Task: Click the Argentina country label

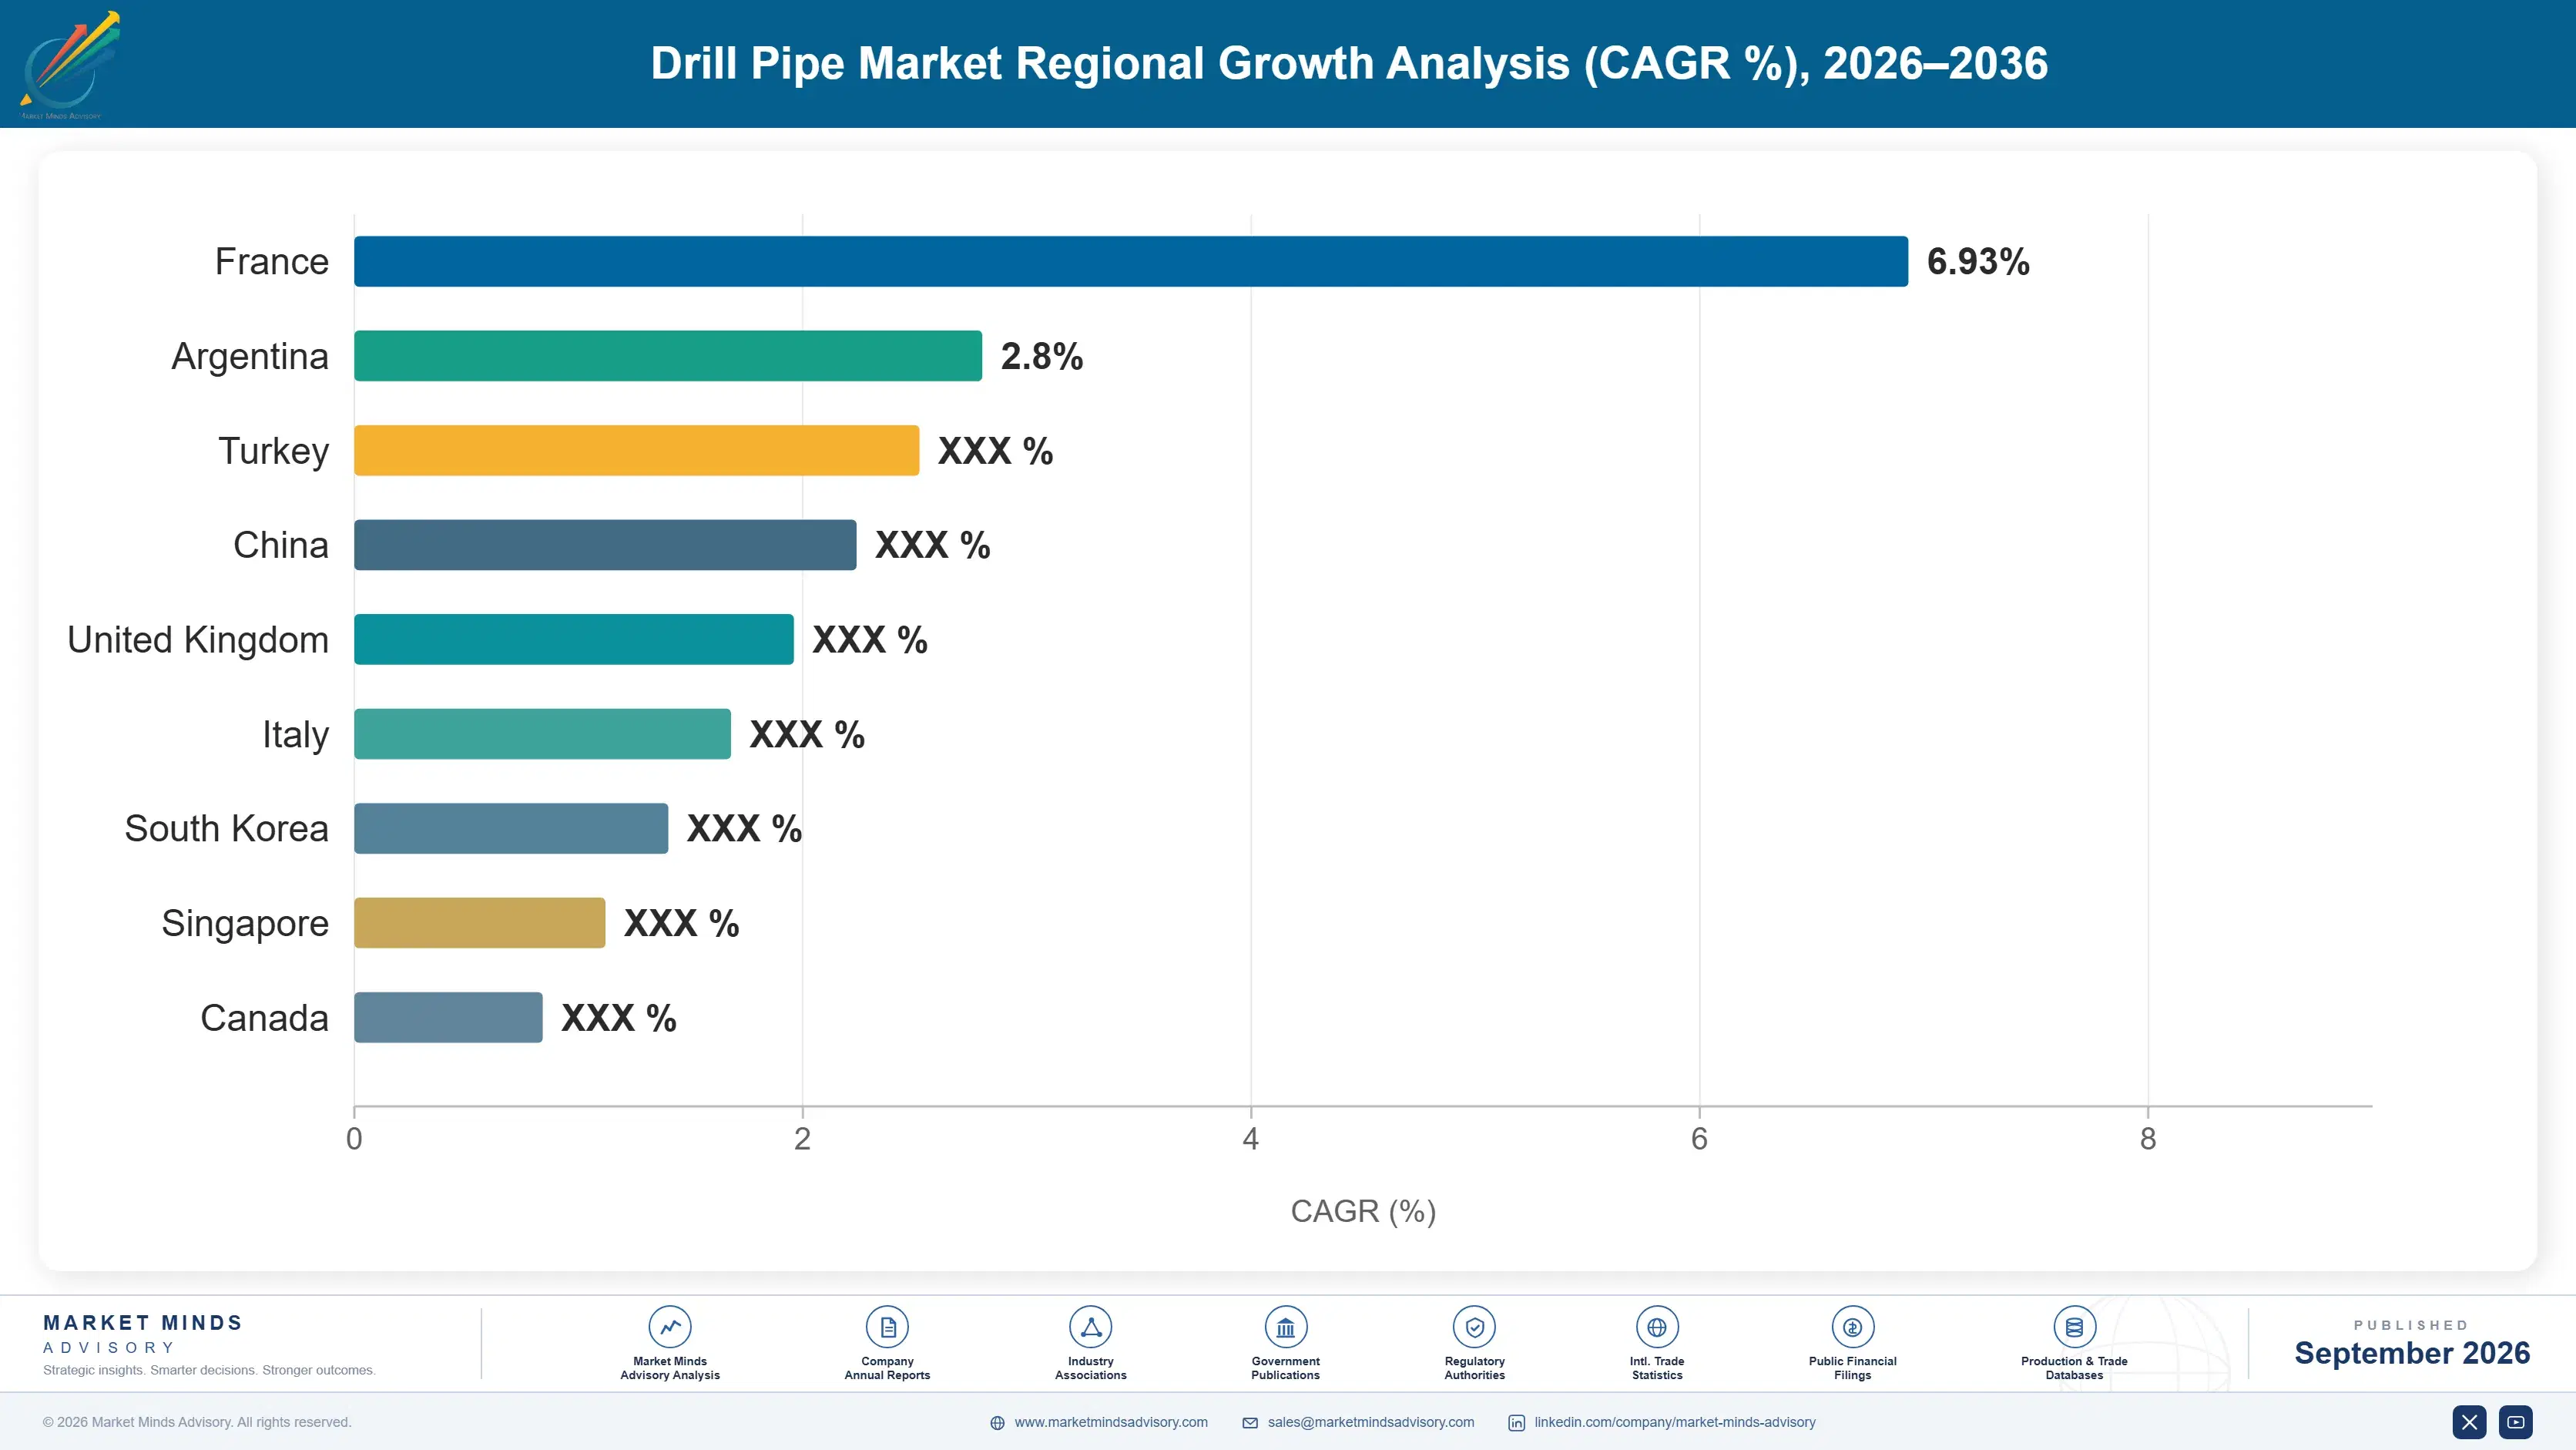Action: point(250,357)
